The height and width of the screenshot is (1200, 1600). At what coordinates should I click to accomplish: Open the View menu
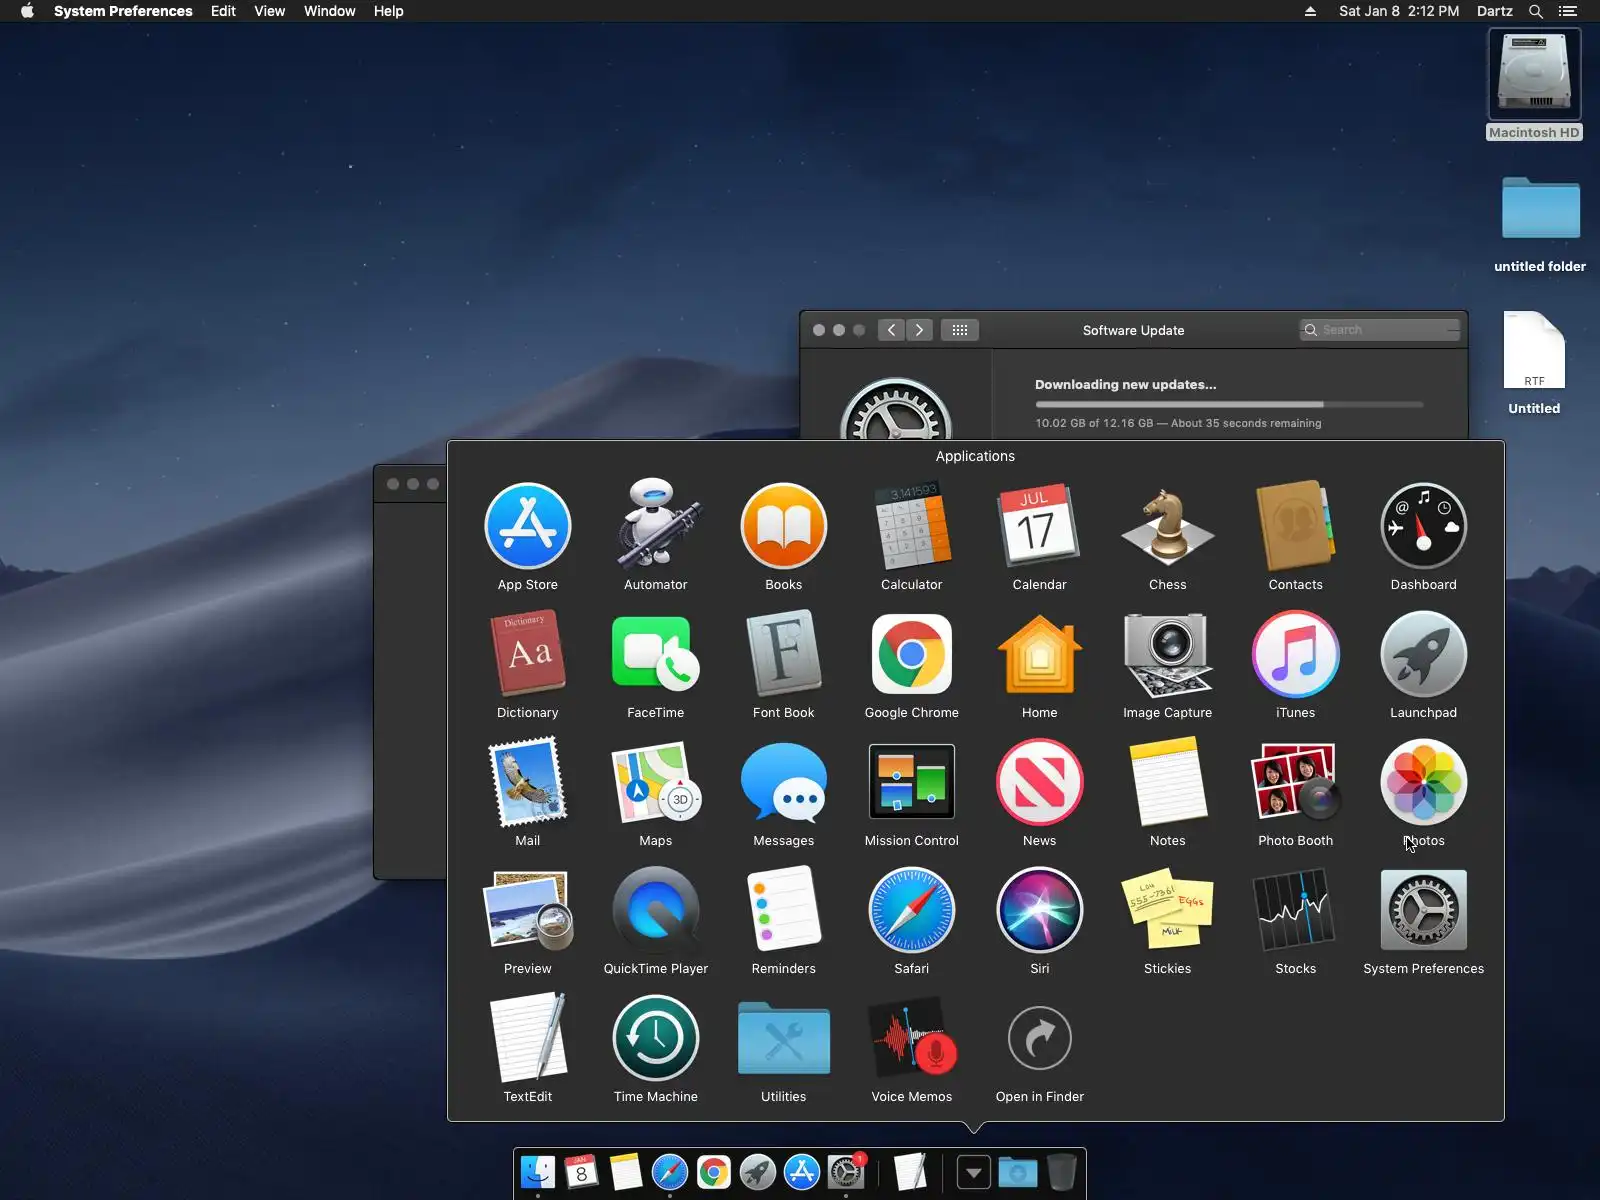coord(270,11)
